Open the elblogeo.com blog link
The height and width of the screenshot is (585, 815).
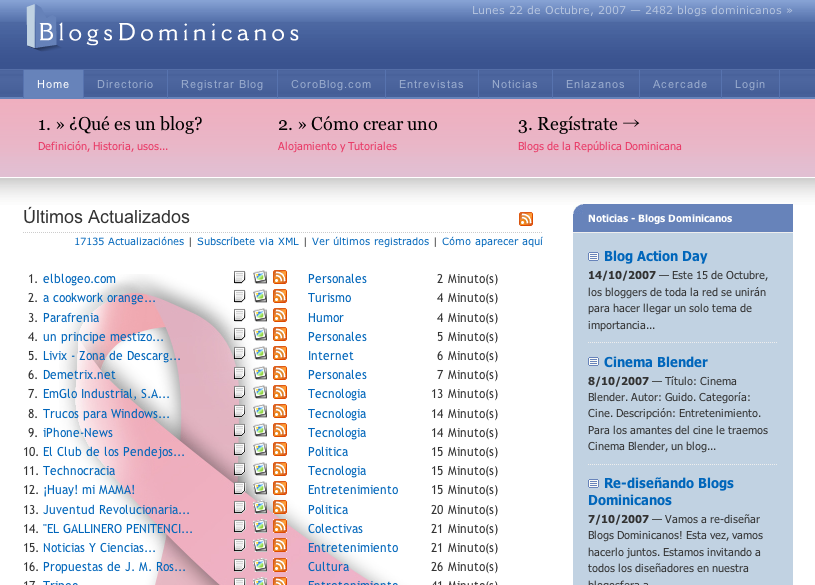[79, 279]
